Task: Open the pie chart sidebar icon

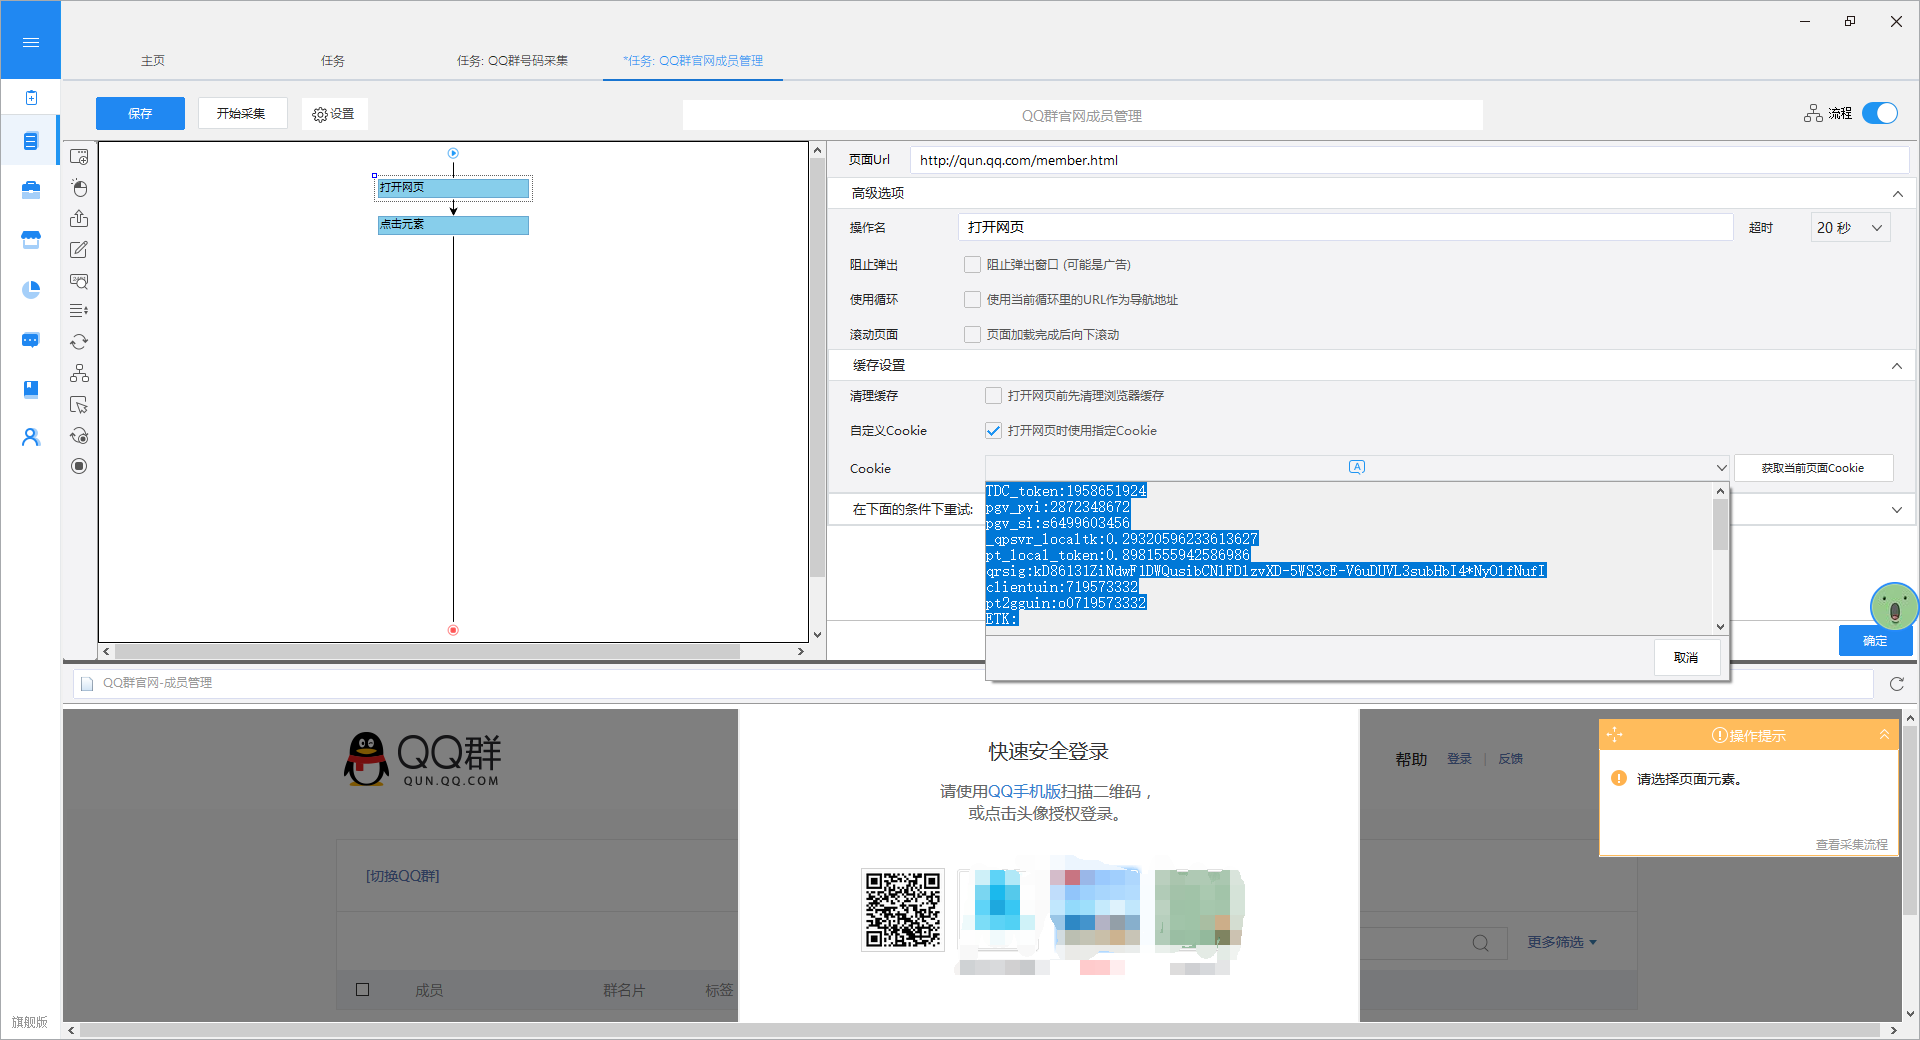Action: coord(31,289)
